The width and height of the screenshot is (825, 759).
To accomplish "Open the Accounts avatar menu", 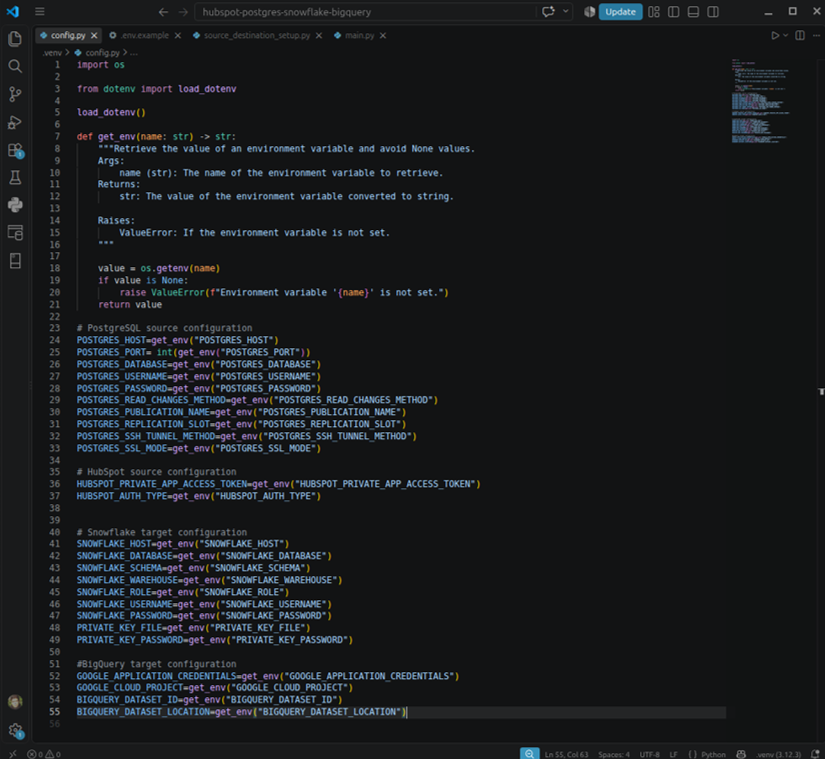I will pyautogui.click(x=15, y=701).
